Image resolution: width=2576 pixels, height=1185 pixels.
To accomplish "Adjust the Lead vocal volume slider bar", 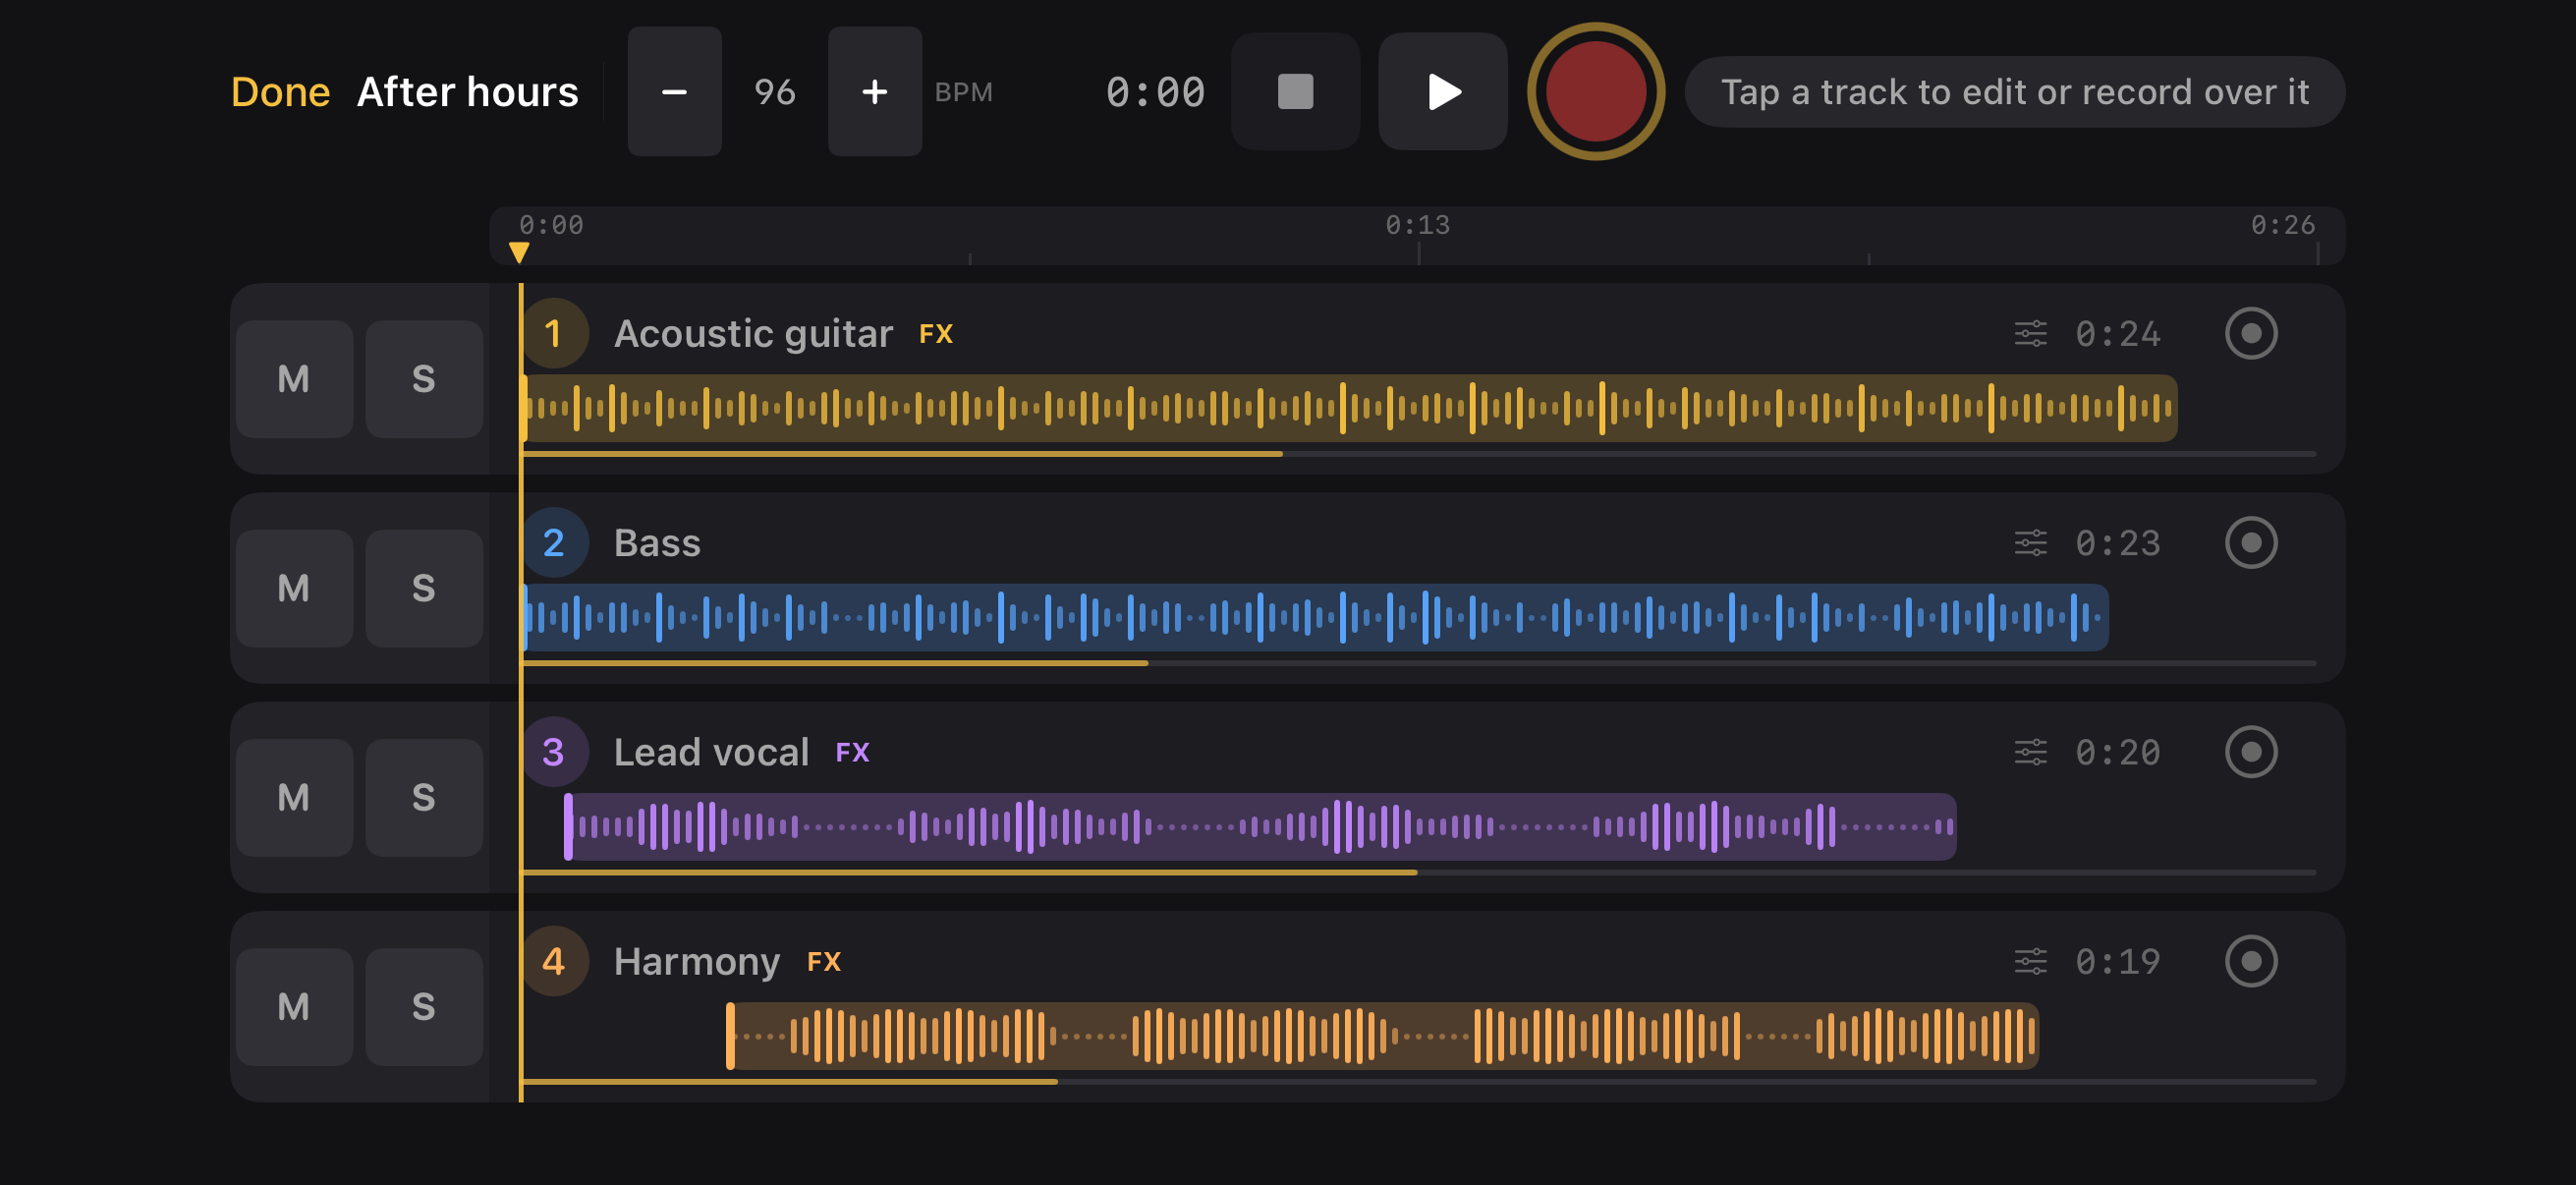I will (x=1418, y=873).
